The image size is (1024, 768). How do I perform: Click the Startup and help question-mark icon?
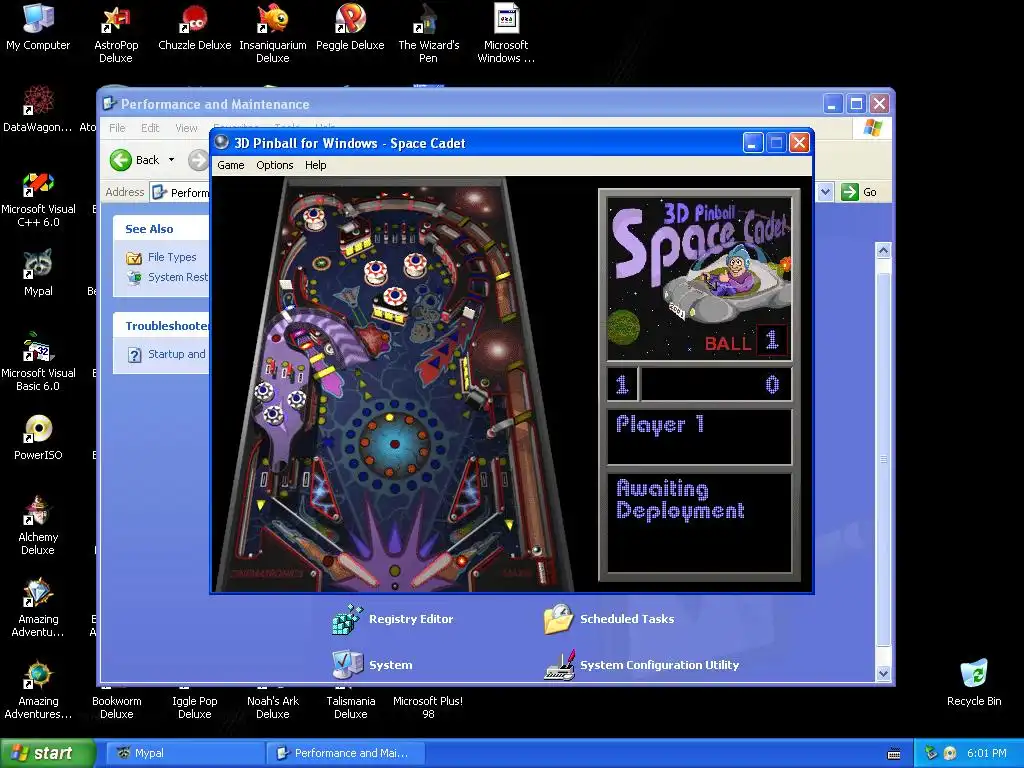[135, 355]
